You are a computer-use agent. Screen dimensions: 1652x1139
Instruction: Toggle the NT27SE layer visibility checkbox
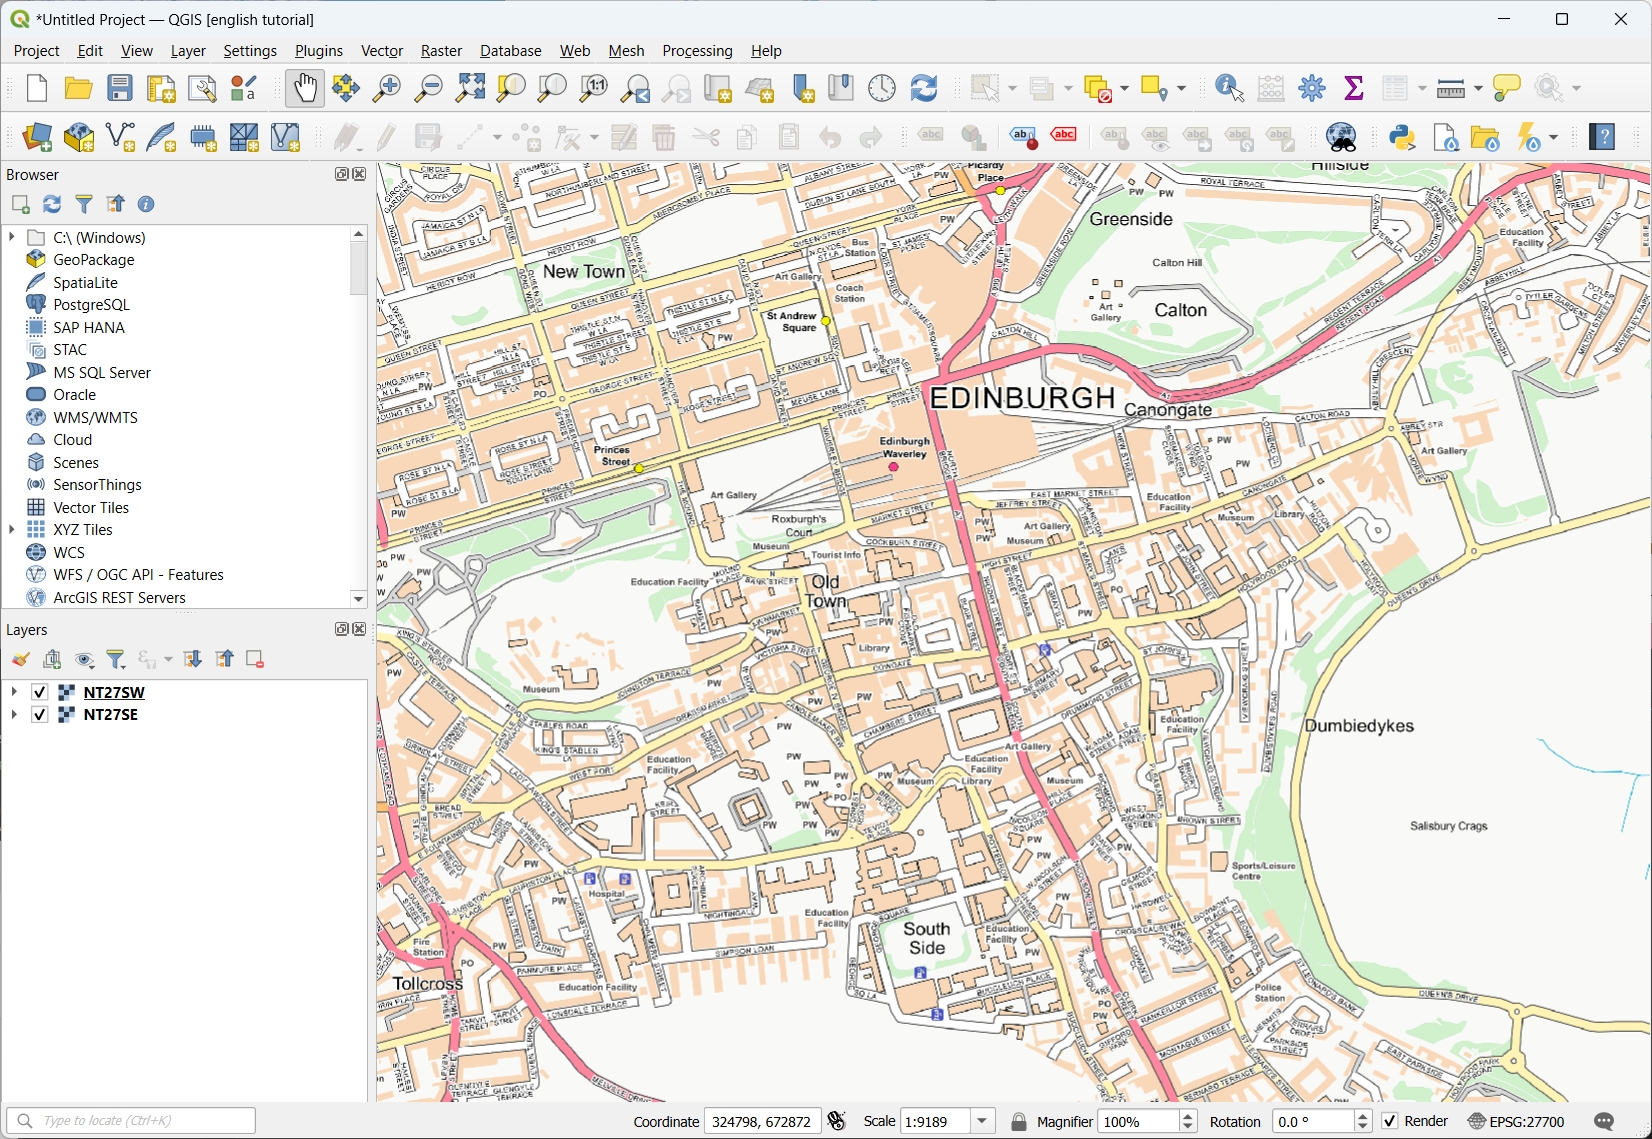point(40,714)
